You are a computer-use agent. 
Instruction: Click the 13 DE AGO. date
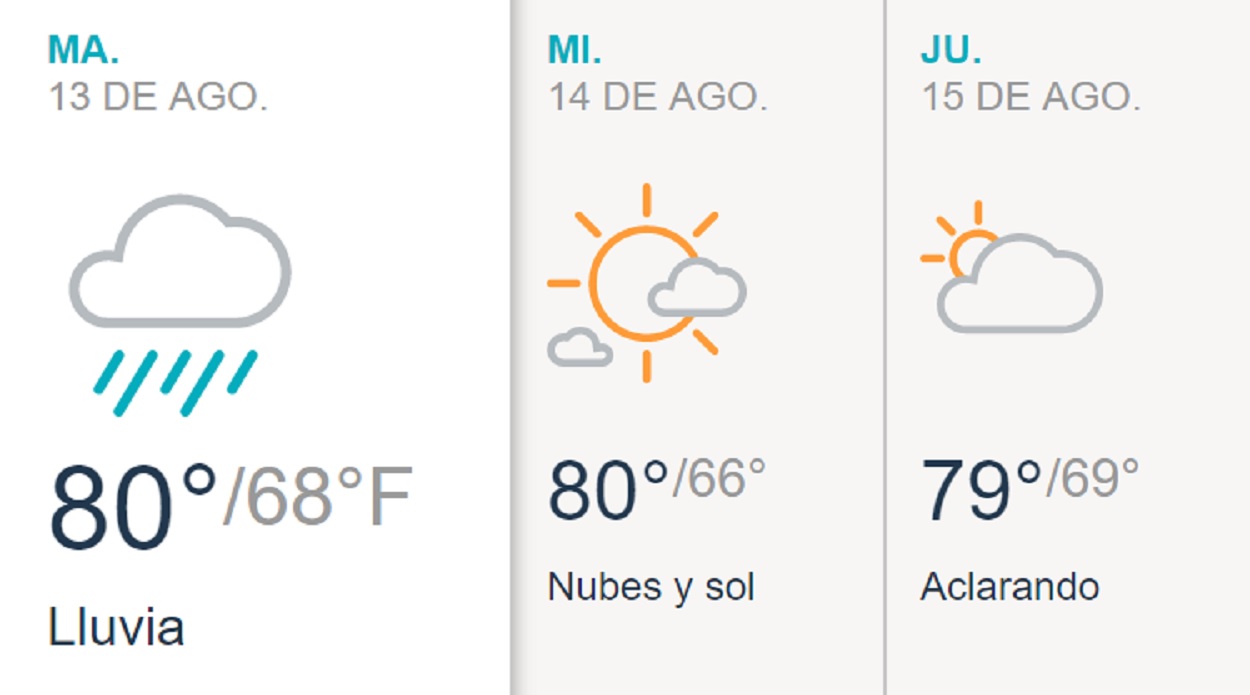tap(157, 96)
